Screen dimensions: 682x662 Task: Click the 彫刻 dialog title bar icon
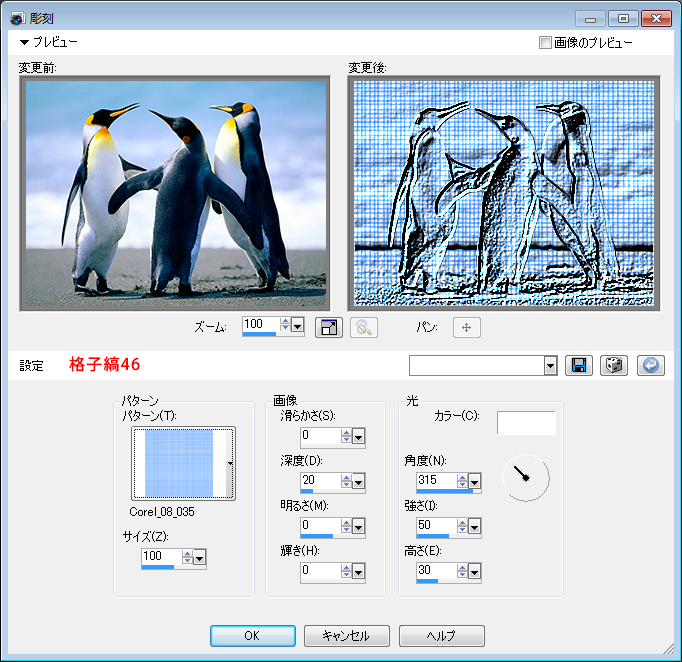pos(17,18)
